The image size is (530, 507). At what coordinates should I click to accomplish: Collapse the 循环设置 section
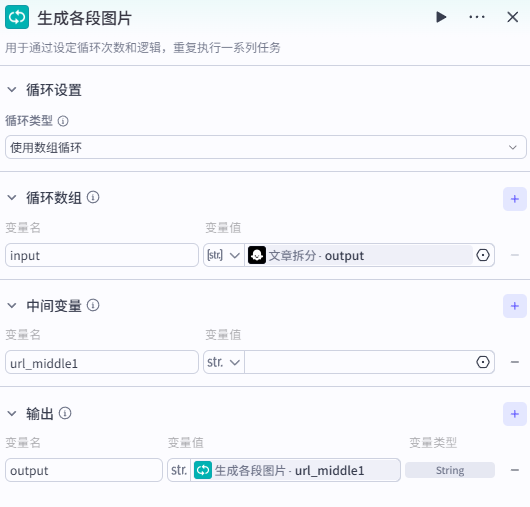point(12,90)
